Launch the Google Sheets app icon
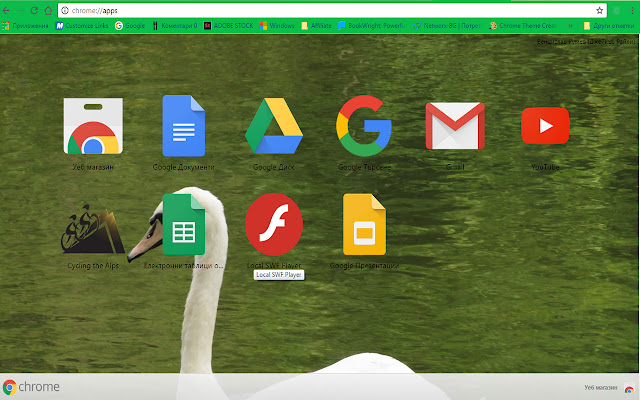 pyautogui.click(x=183, y=224)
